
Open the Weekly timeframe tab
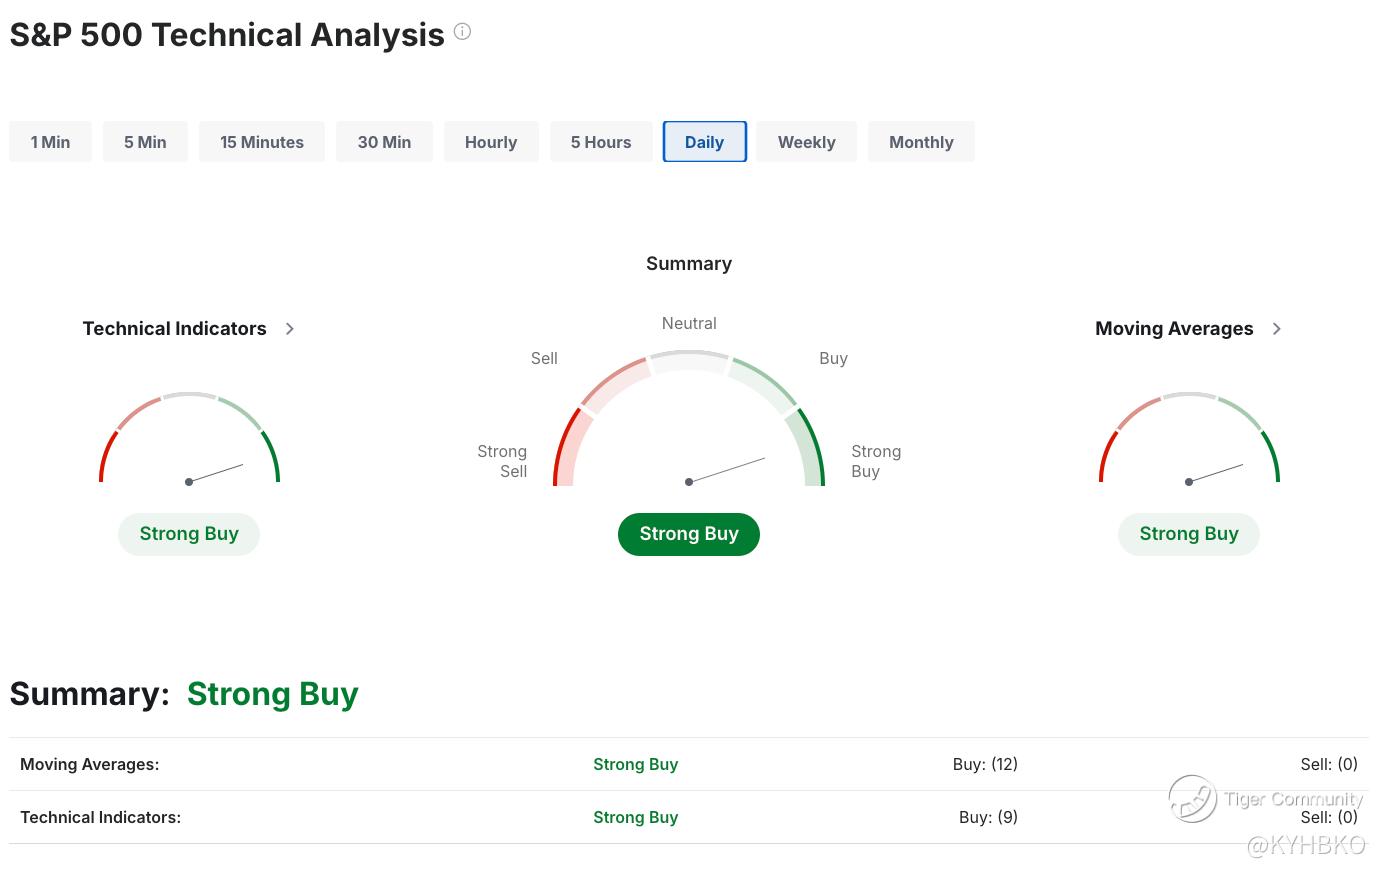[806, 142]
